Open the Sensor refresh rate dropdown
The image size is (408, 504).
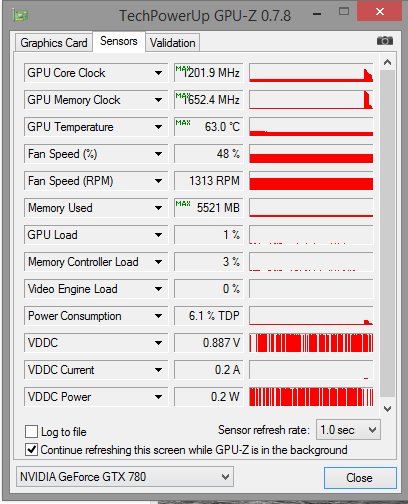click(348, 430)
